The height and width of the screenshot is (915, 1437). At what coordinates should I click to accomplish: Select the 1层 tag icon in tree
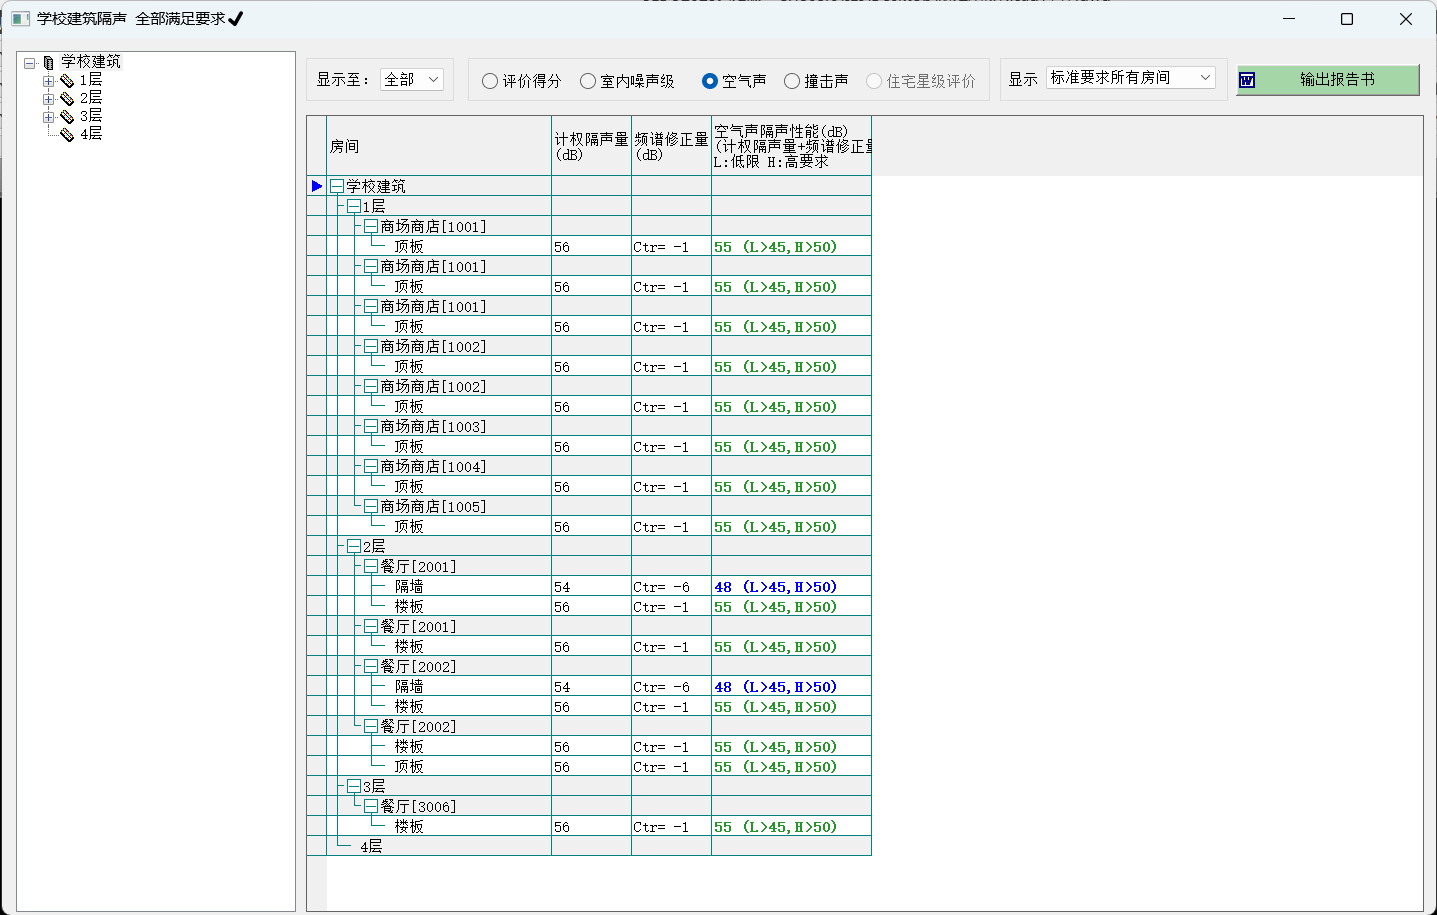pos(67,81)
